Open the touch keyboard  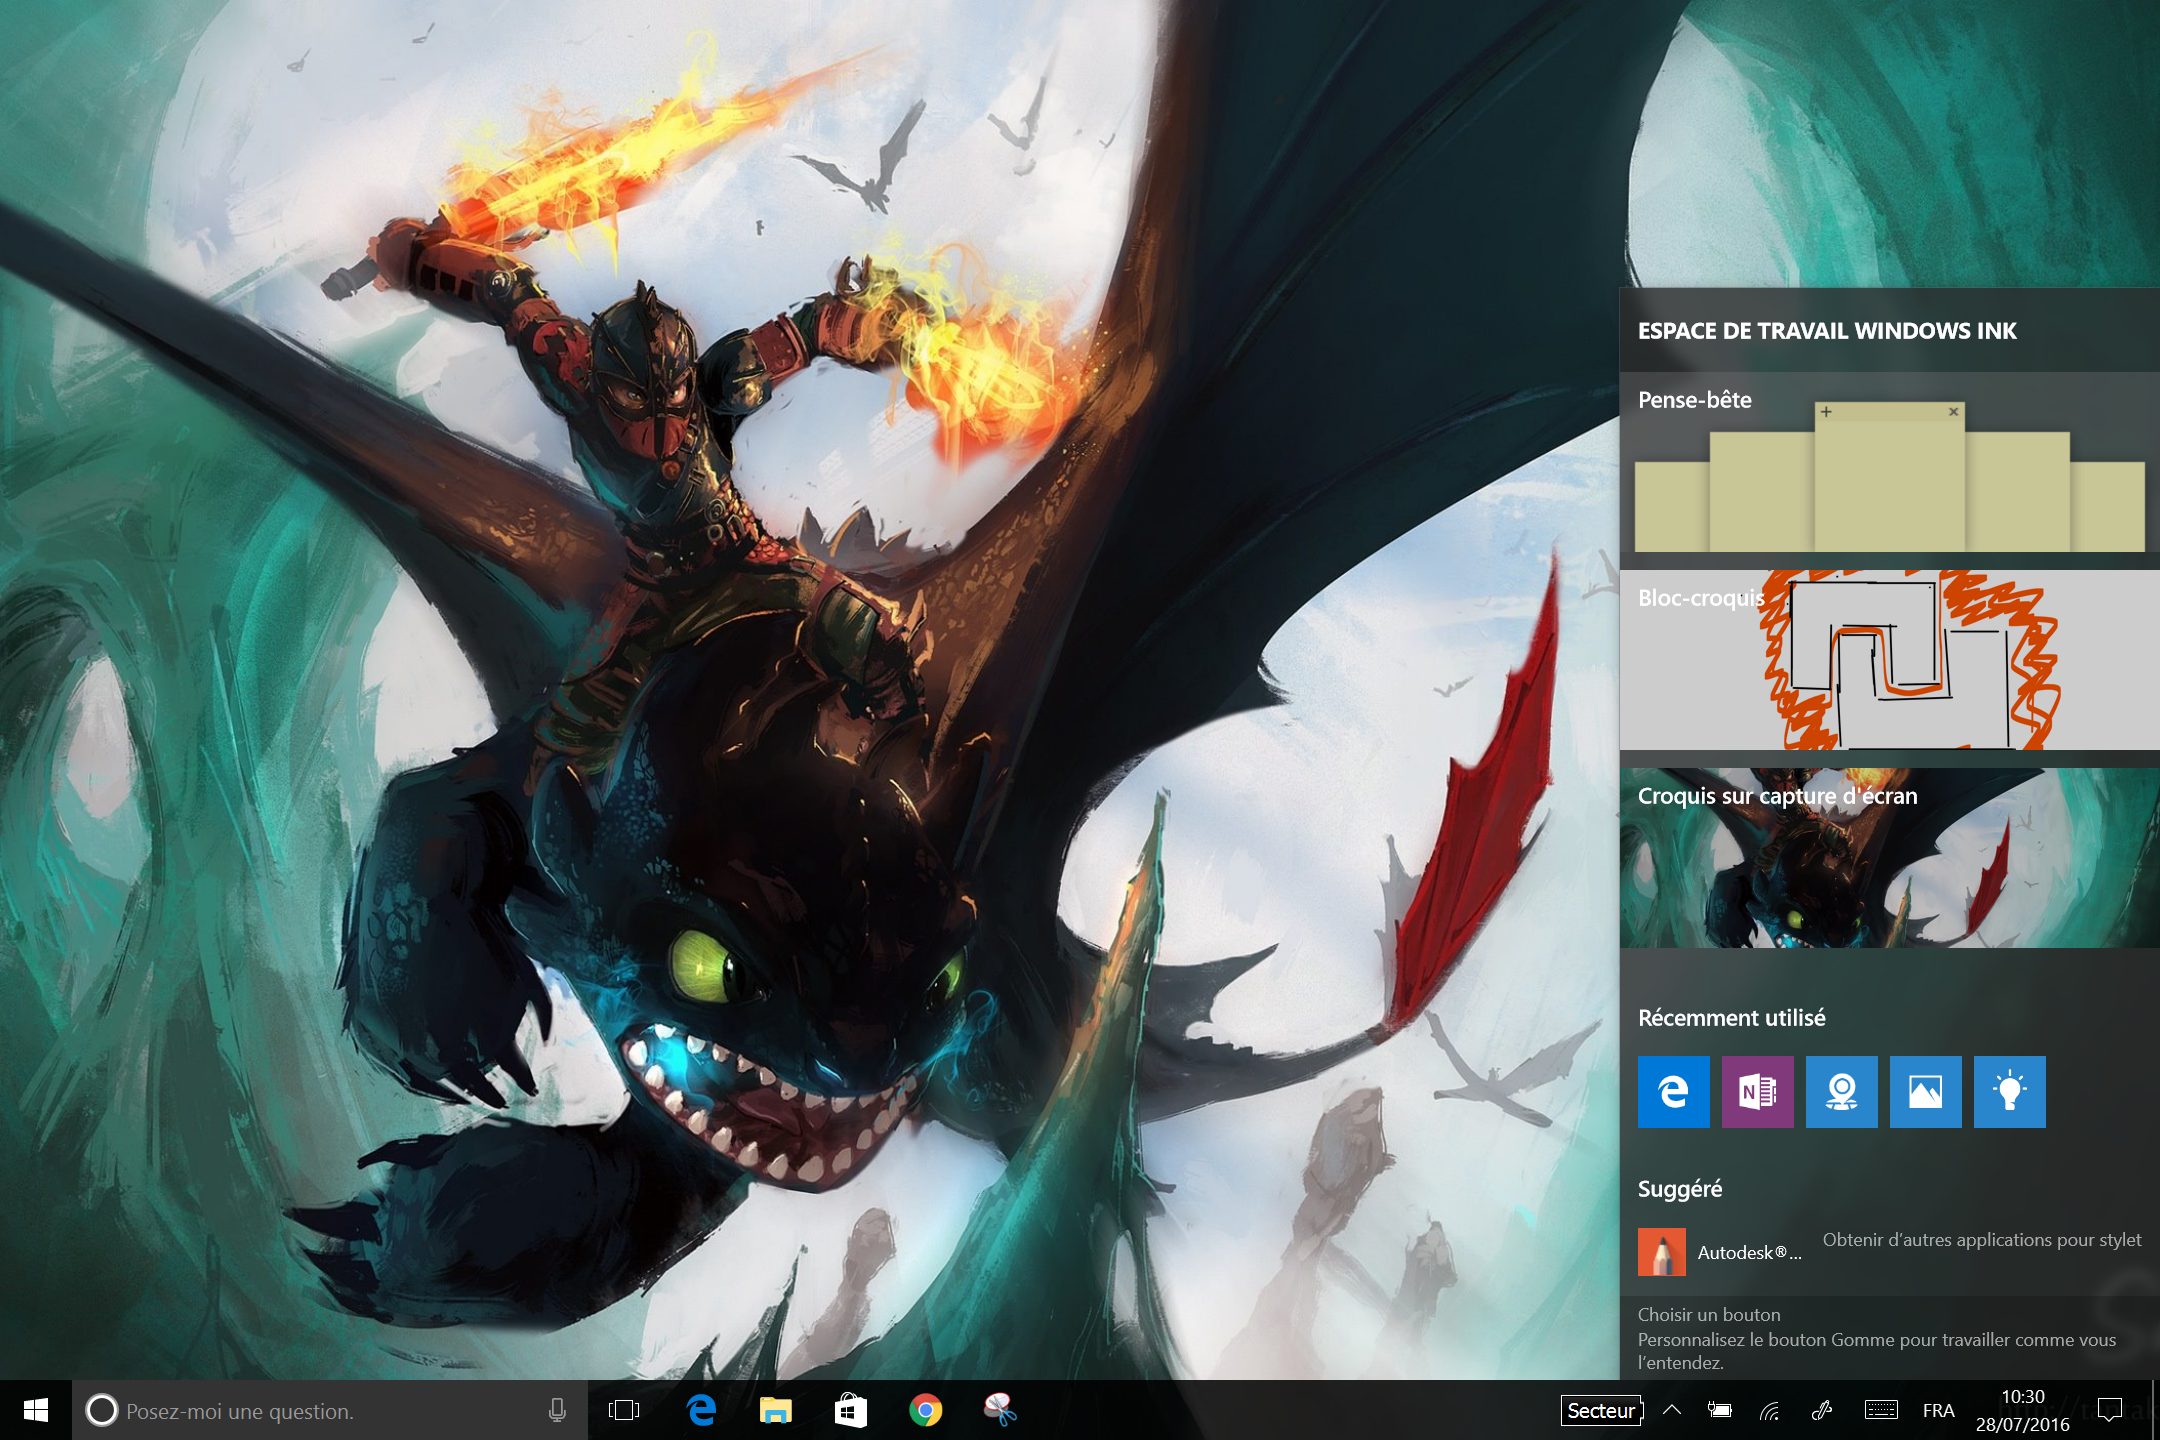tap(1881, 1410)
